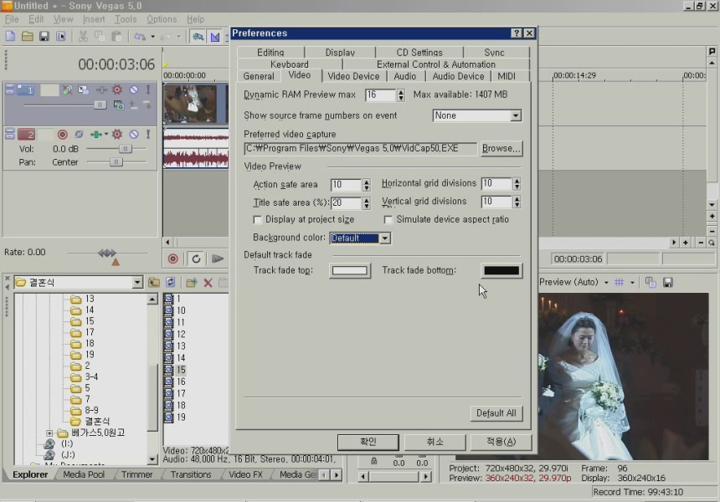Toggle Loop Playback button
The height and width of the screenshot is (502, 720).
pos(196,259)
